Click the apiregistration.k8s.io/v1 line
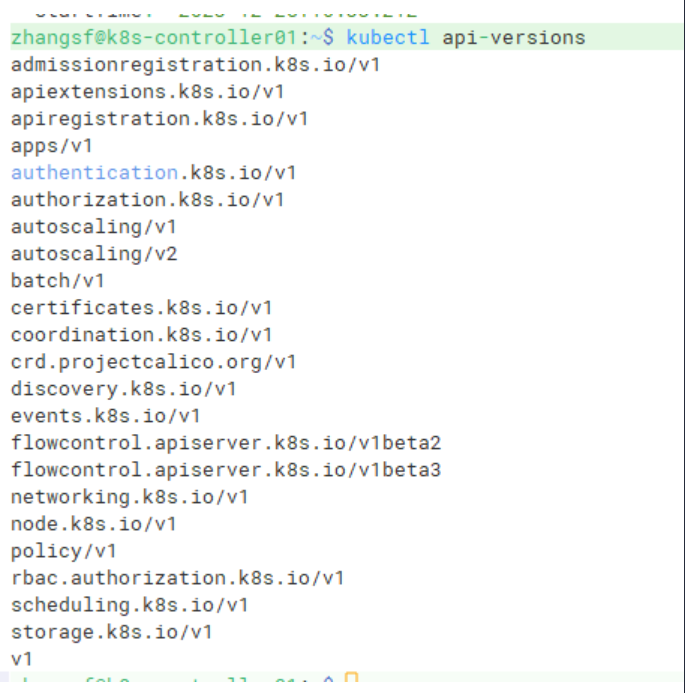Screen dimensions: 685x693 tap(159, 119)
